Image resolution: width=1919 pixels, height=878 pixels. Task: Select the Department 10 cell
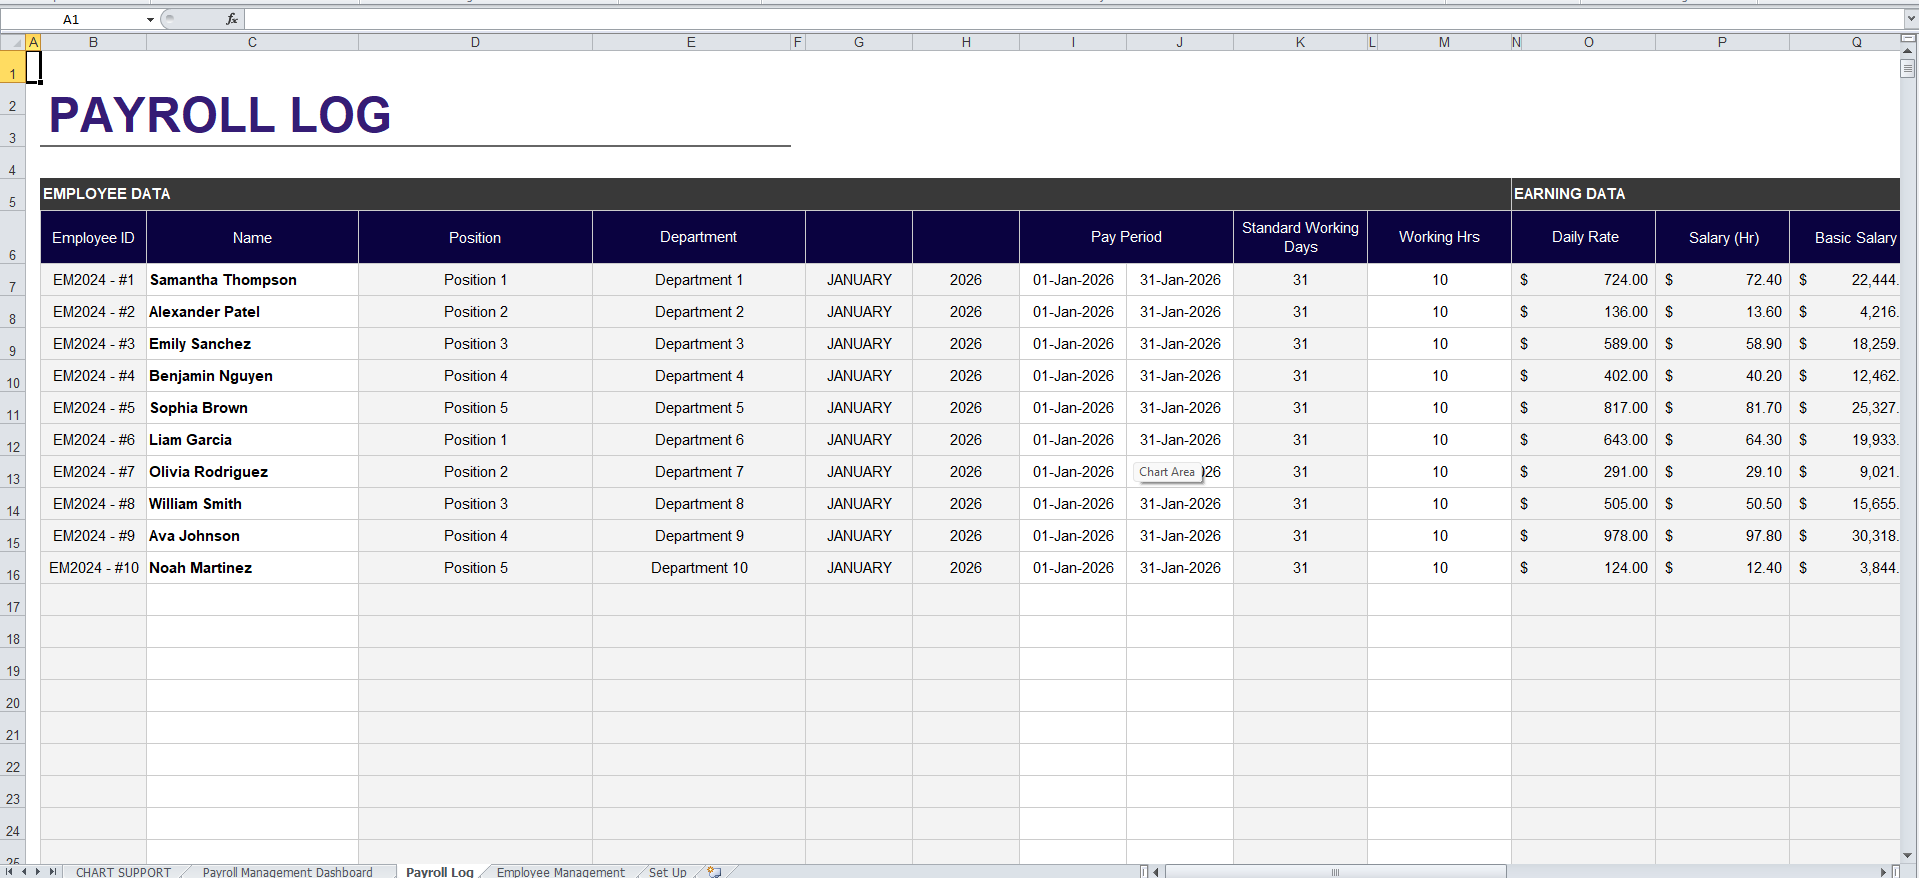(699, 568)
